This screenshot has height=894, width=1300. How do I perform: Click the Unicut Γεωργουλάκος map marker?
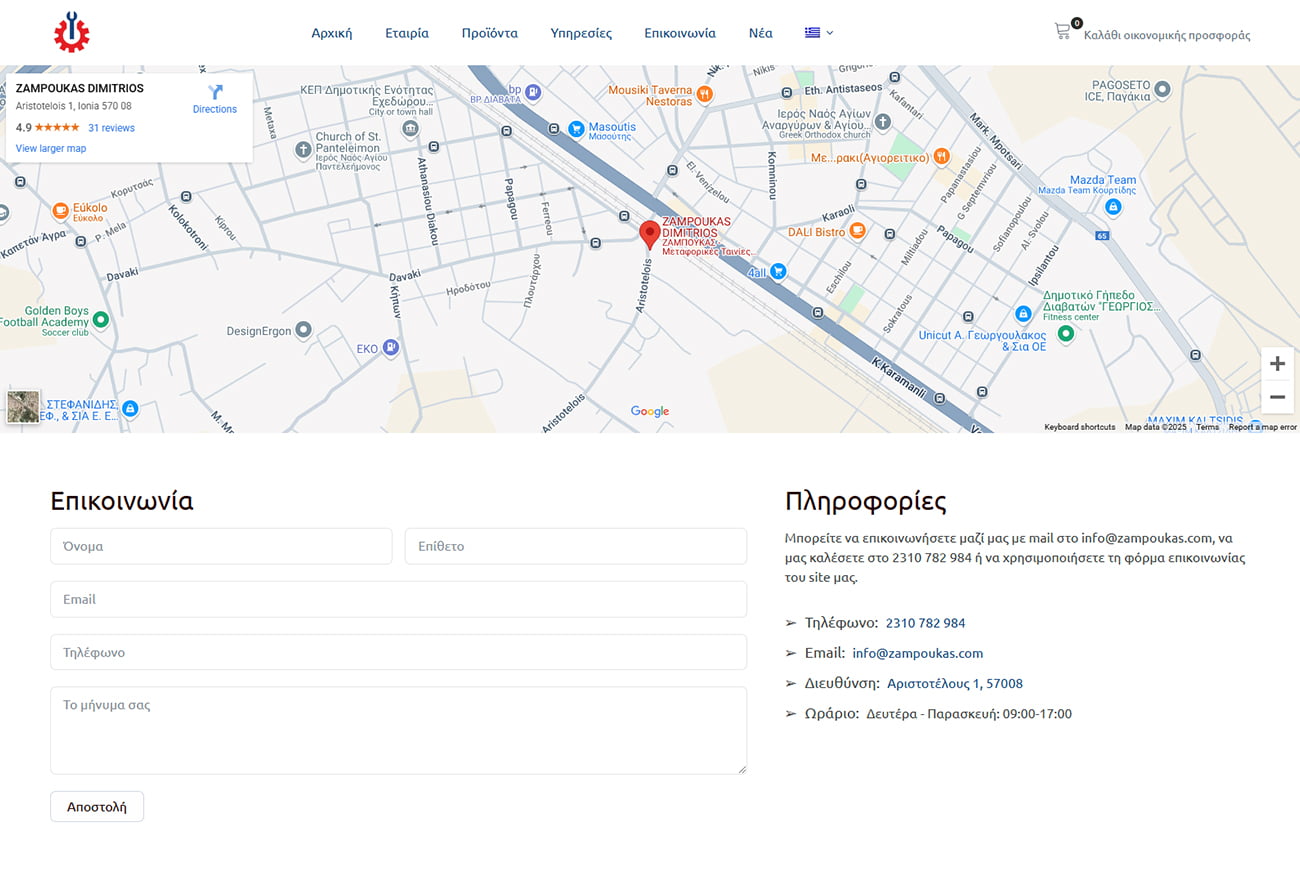1023,314
